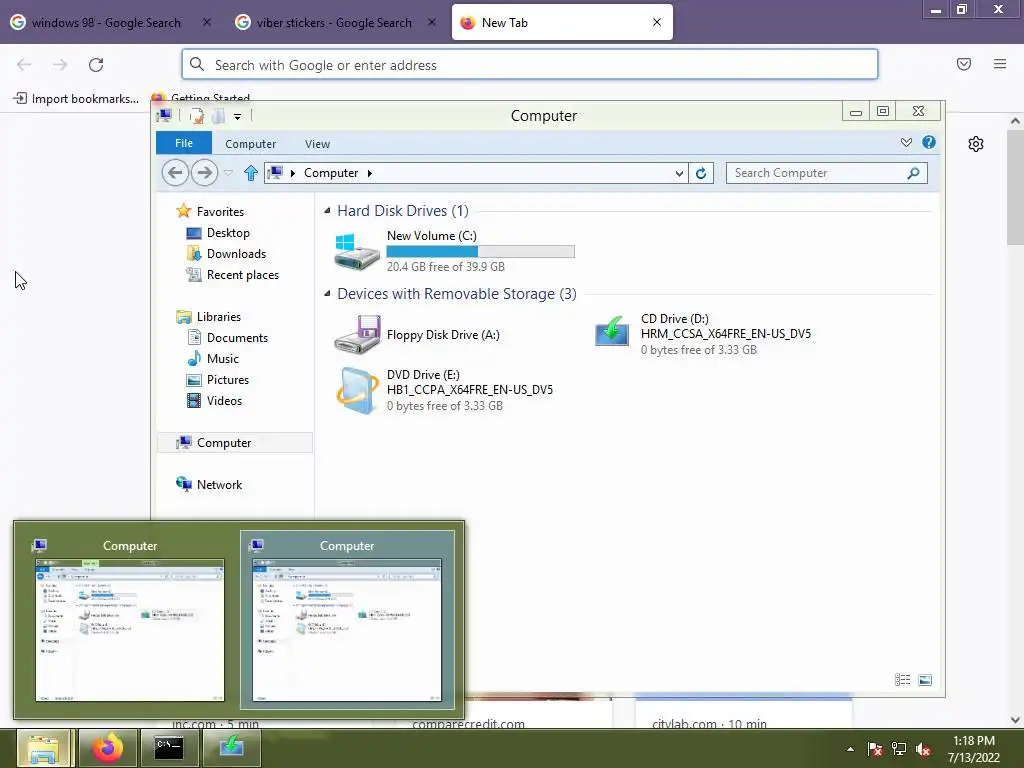Open Action Center flag tray icon
The height and width of the screenshot is (768, 1024).
(875, 750)
